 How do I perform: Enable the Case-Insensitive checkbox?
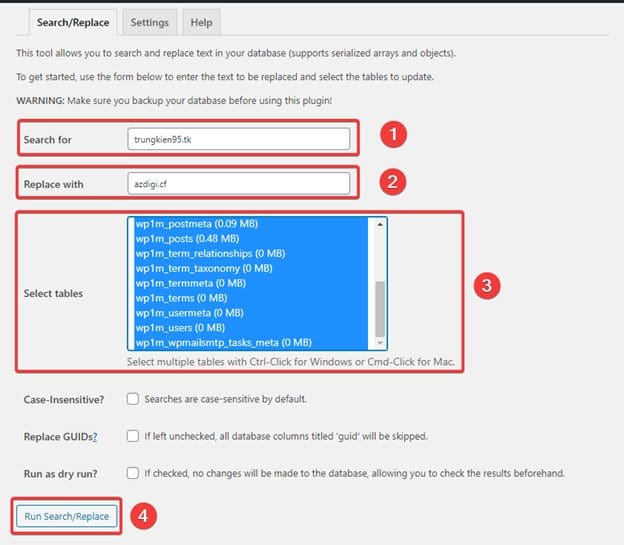point(133,399)
